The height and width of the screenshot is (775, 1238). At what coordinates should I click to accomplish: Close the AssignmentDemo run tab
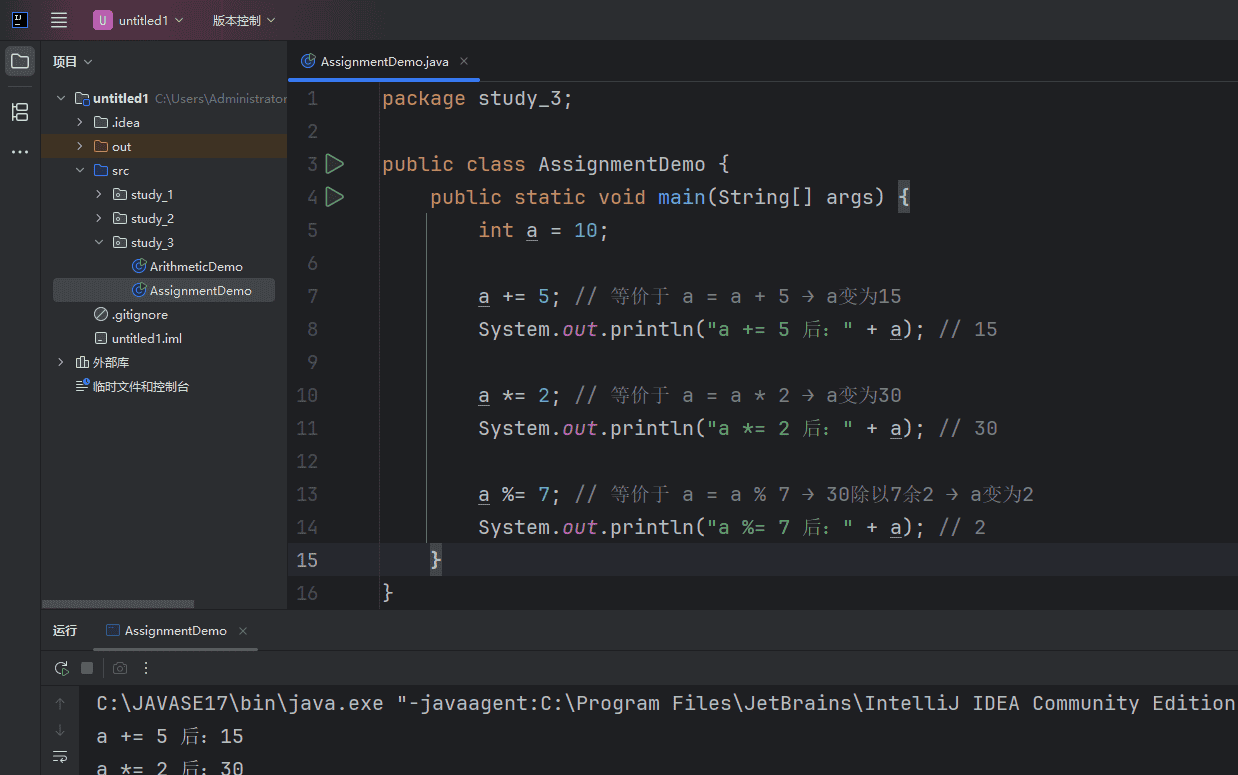pos(243,631)
